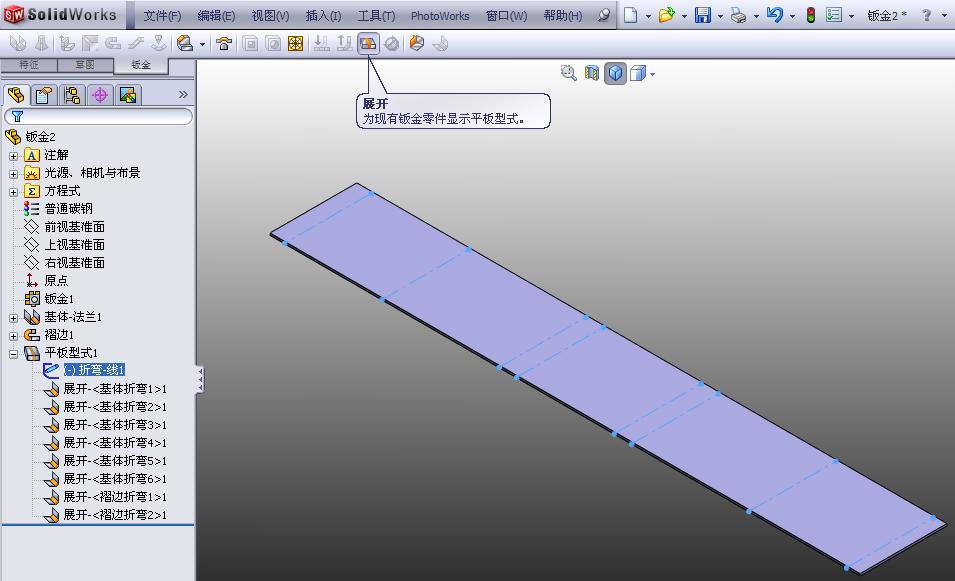
Task: Click the Save floppy disk icon
Action: (x=703, y=15)
